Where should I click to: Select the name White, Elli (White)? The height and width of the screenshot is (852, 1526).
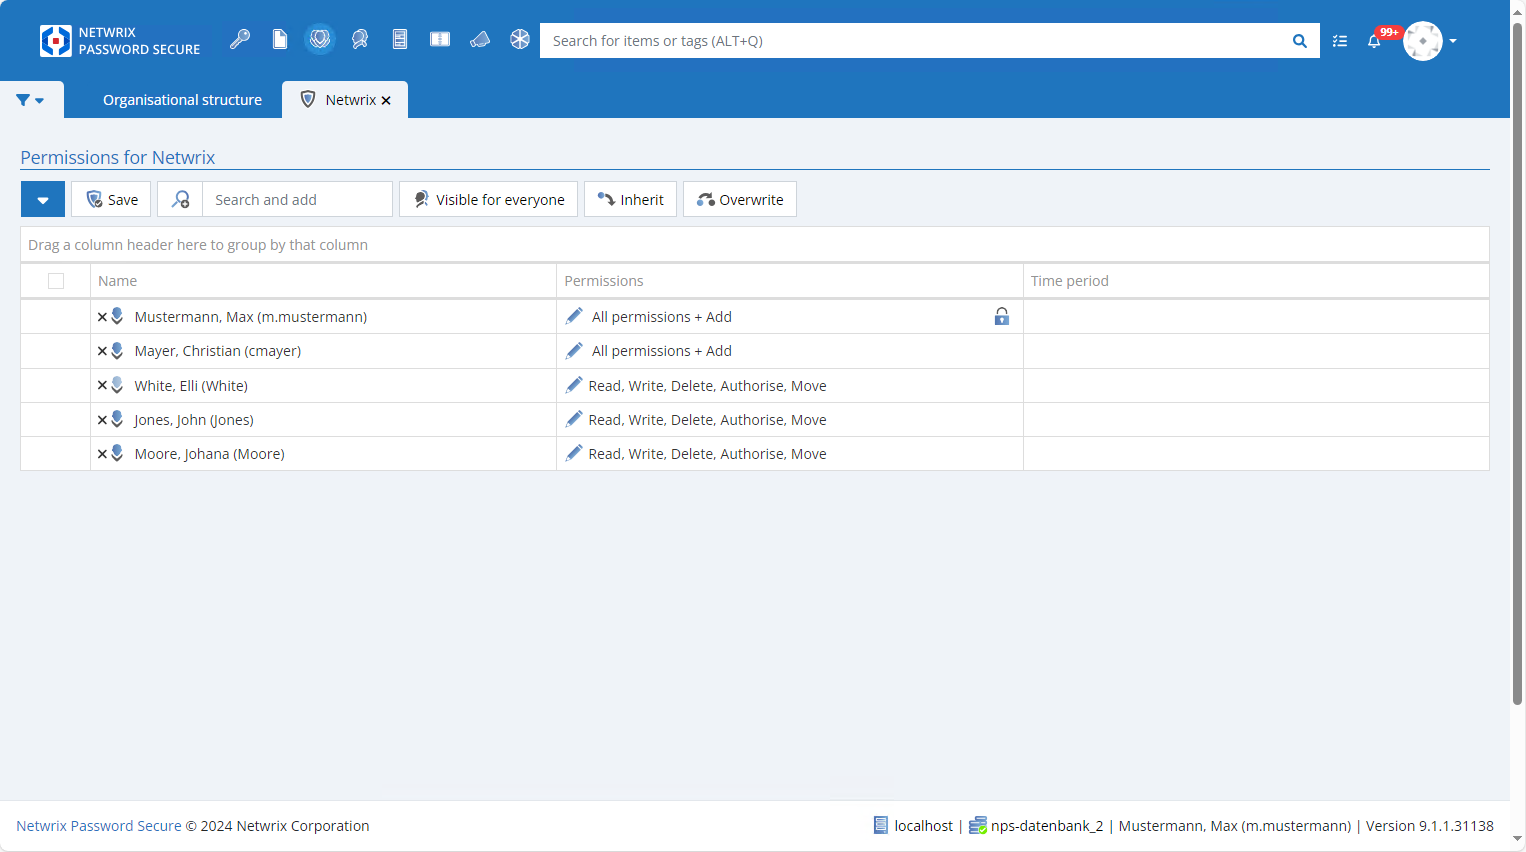point(191,386)
